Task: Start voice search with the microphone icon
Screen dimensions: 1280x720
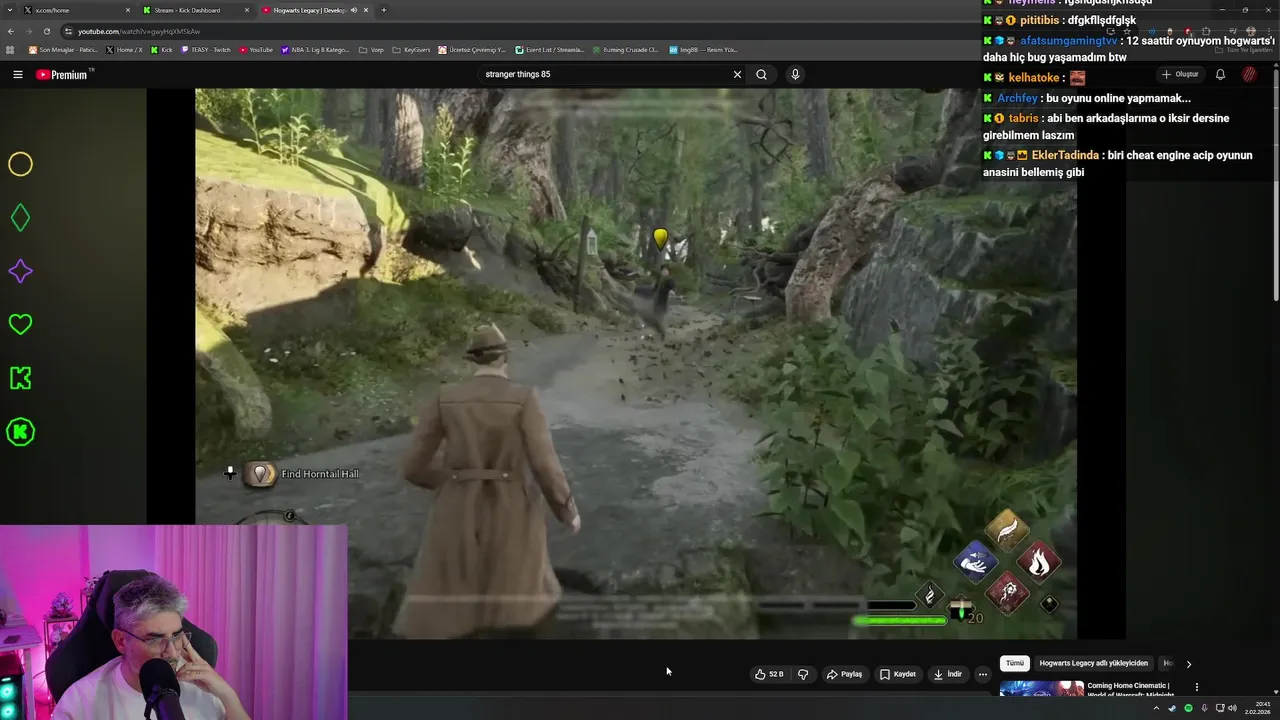Action: [x=795, y=74]
